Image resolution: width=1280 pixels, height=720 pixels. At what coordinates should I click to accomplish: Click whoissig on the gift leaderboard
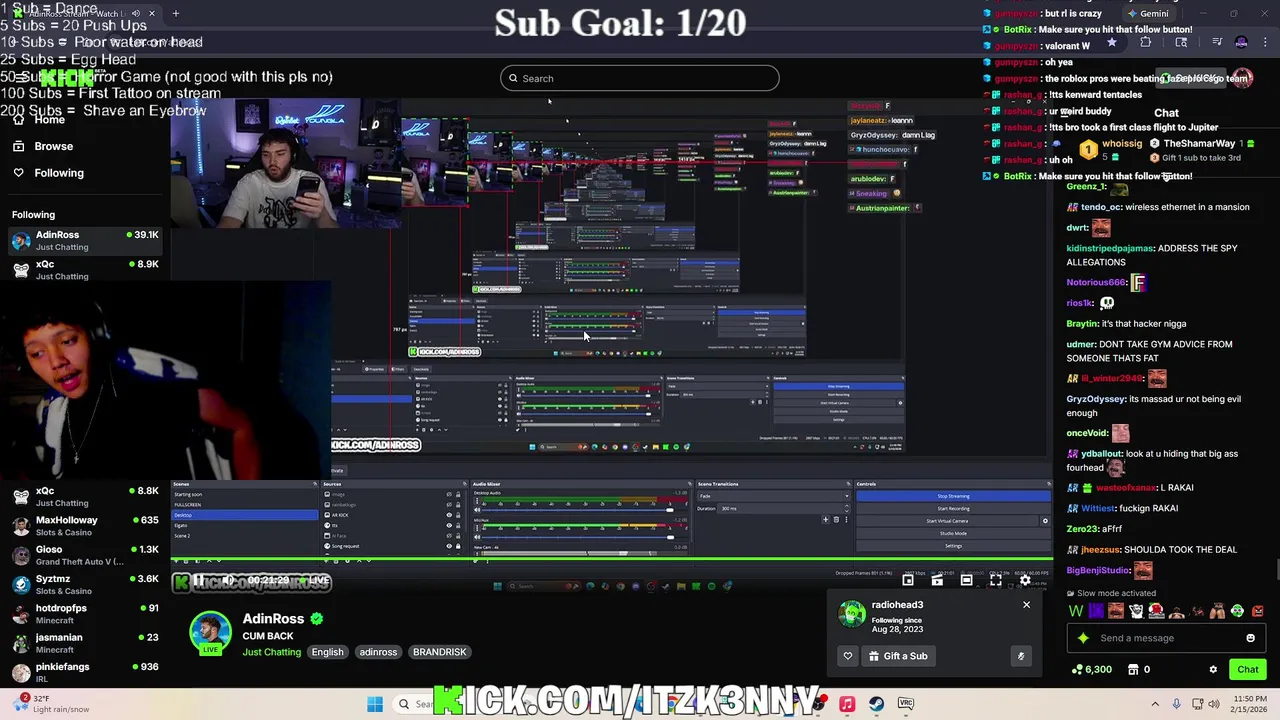tap(1121, 144)
